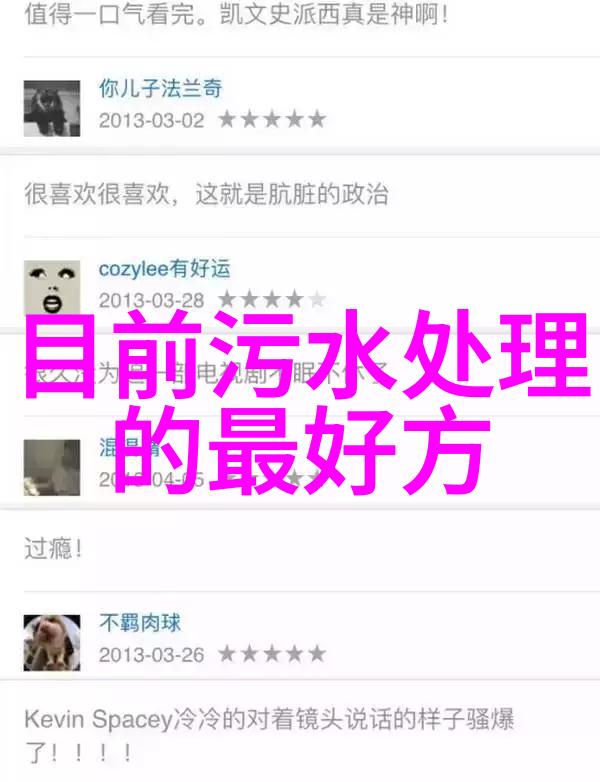Open avatar of partially hidden fourth reviewer

coord(52,467)
